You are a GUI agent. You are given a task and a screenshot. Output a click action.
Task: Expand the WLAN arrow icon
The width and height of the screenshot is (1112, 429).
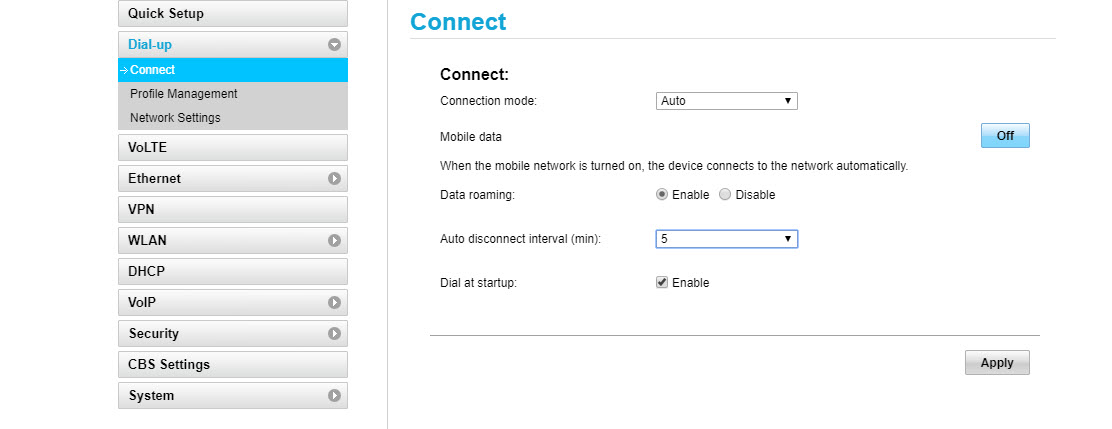point(335,240)
